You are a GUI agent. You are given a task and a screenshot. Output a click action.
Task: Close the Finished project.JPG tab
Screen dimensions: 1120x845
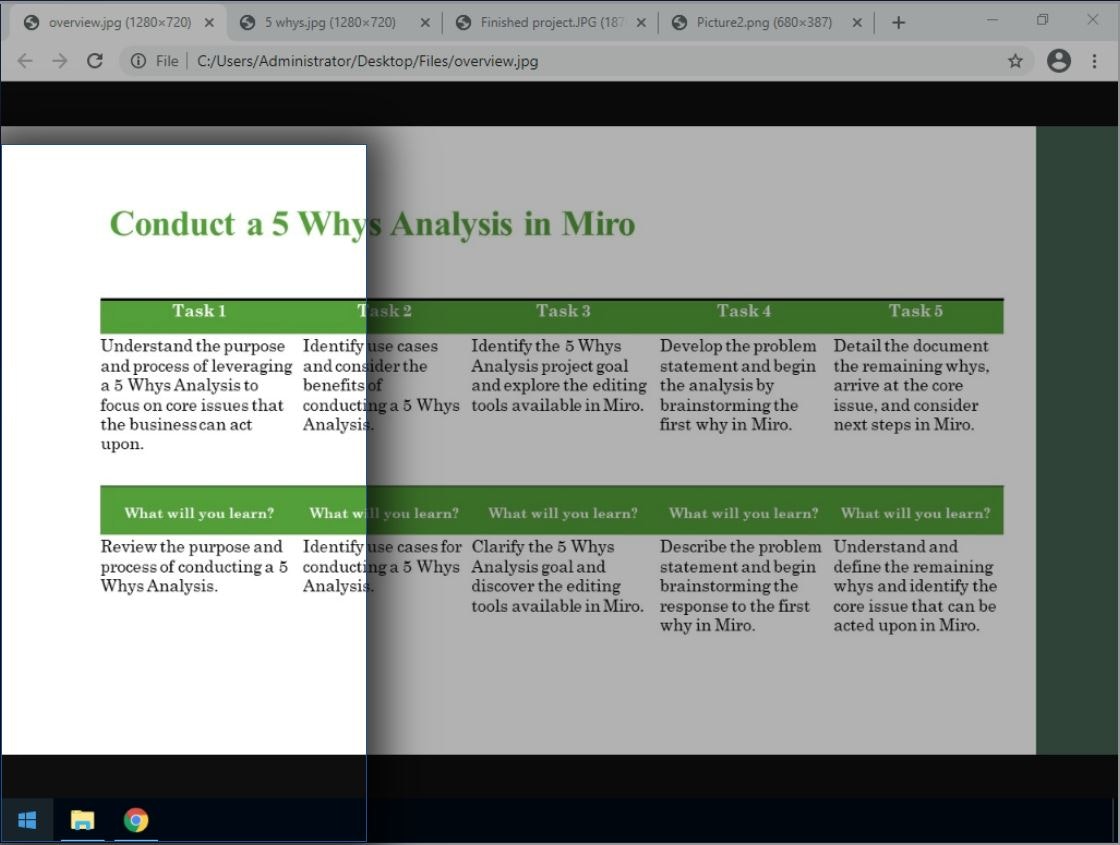[641, 23]
